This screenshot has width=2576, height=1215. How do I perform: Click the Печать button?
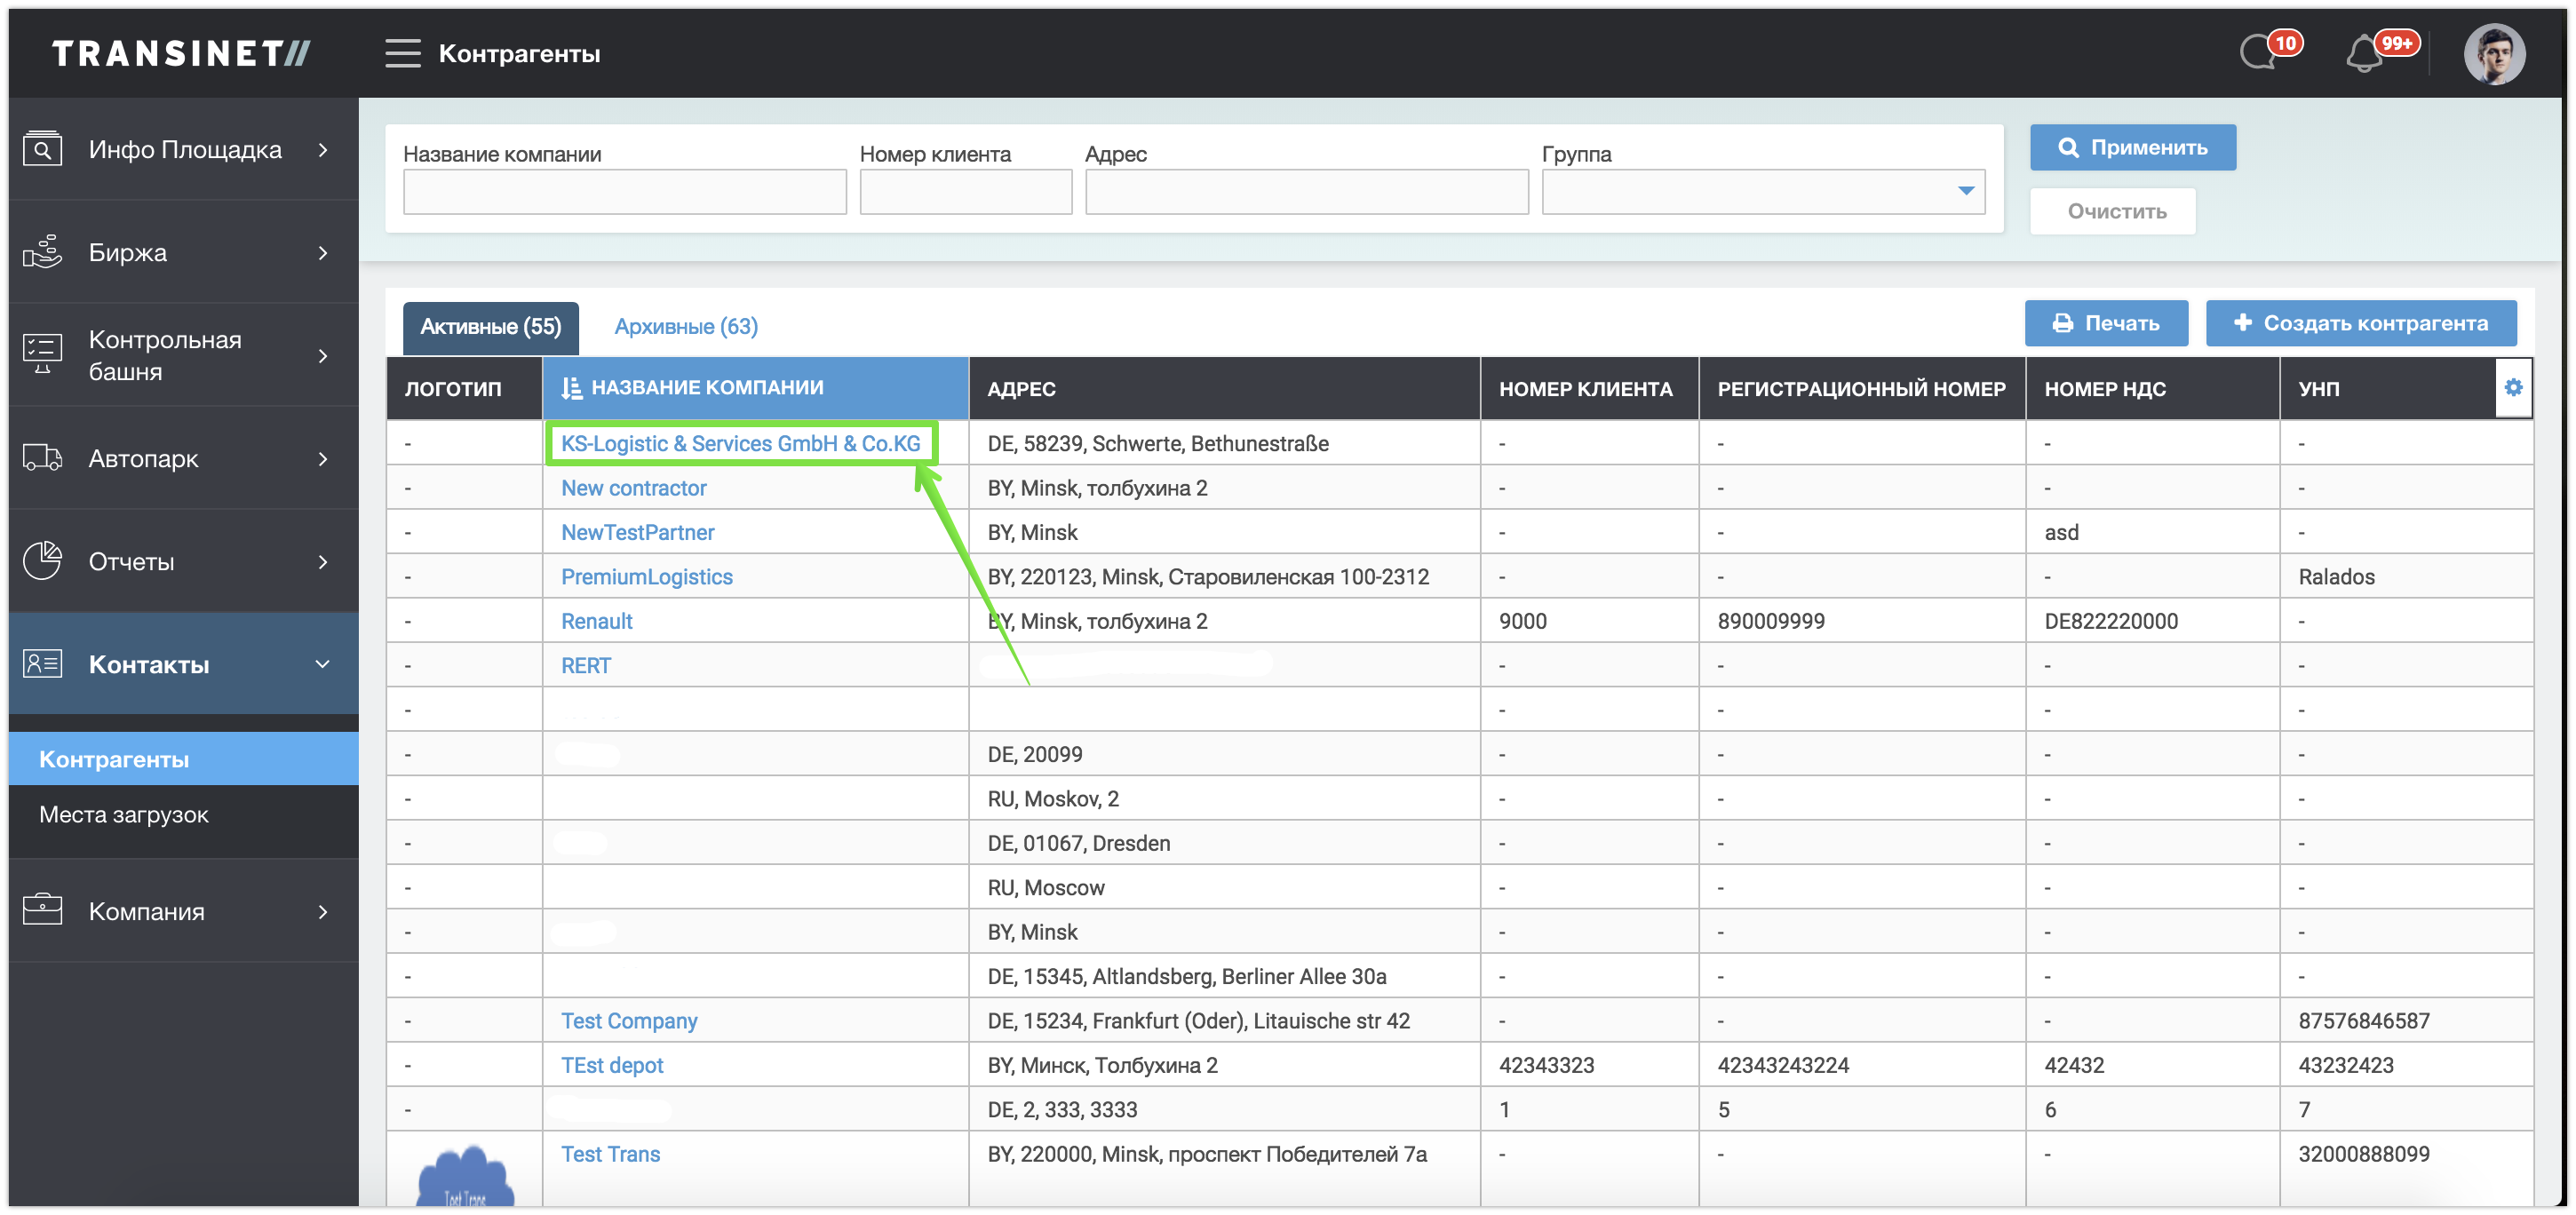(2106, 323)
